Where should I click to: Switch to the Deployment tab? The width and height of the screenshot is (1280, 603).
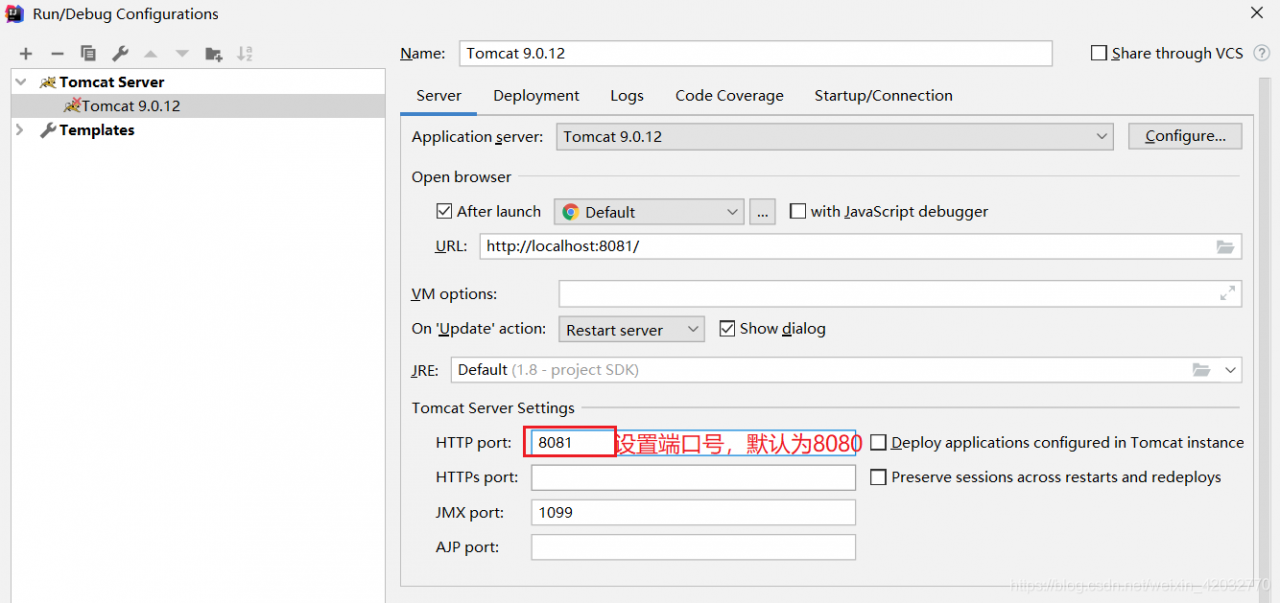point(536,96)
